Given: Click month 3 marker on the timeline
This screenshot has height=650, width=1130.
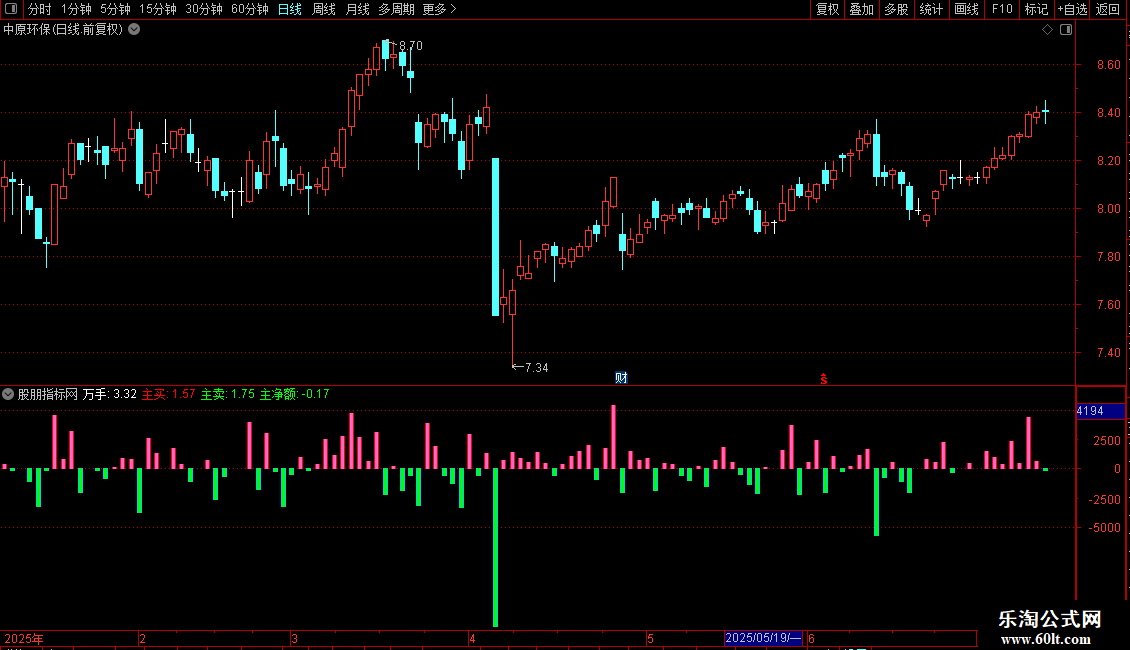Looking at the screenshot, I should pyautogui.click(x=294, y=638).
